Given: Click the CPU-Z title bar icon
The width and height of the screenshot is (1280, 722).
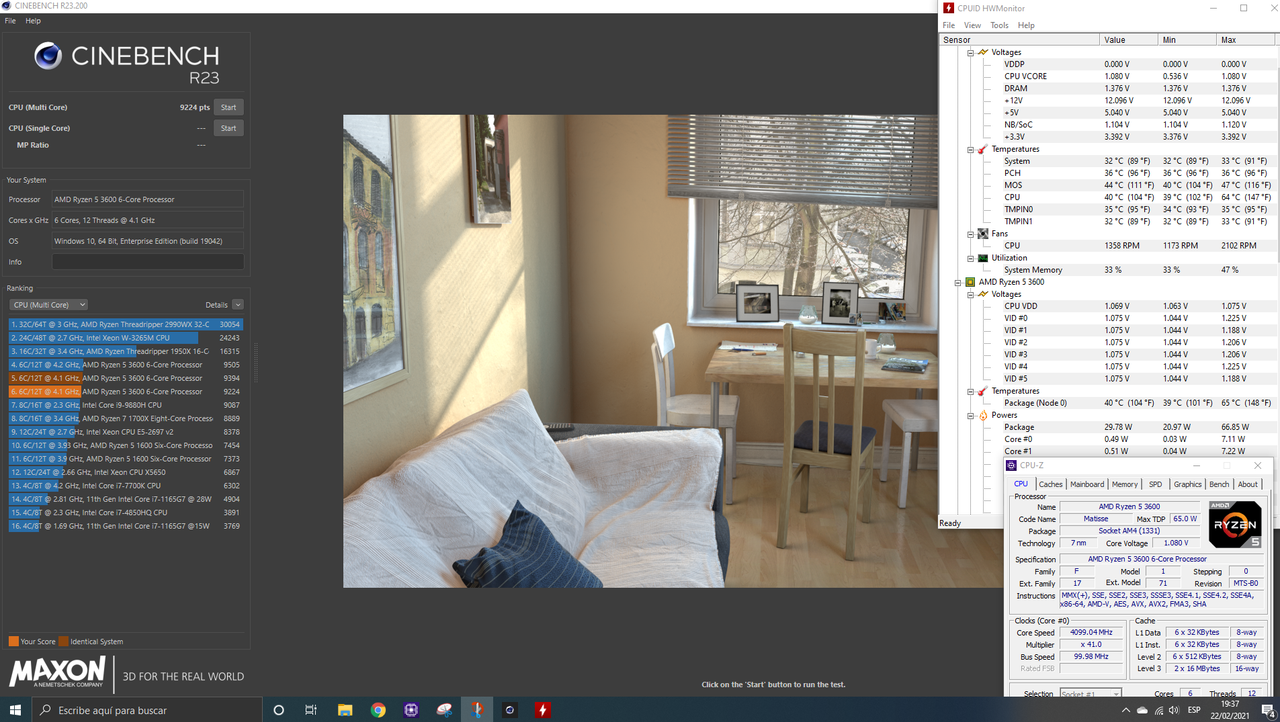Looking at the screenshot, I should pos(1012,466).
